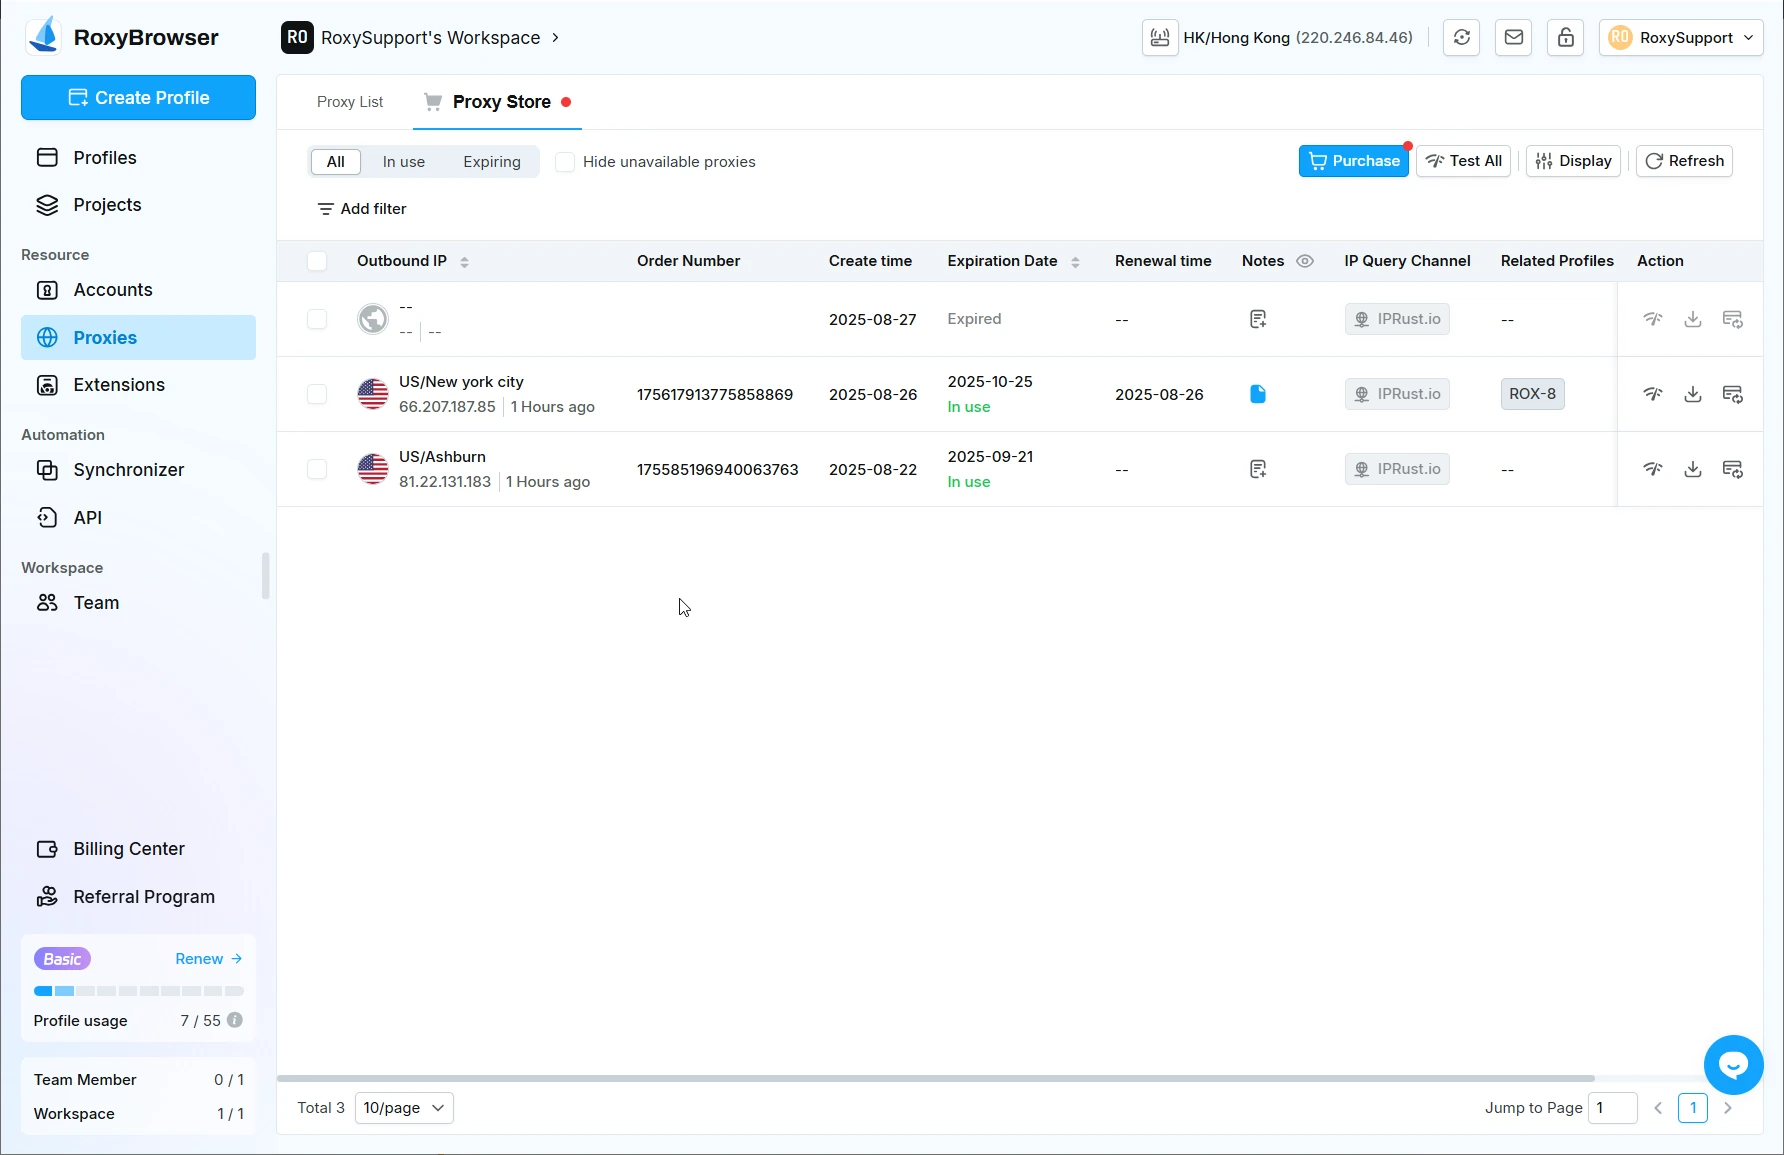
Task: Click download icon in US/Ashburn row
Action: pyautogui.click(x=1692, y=469)
